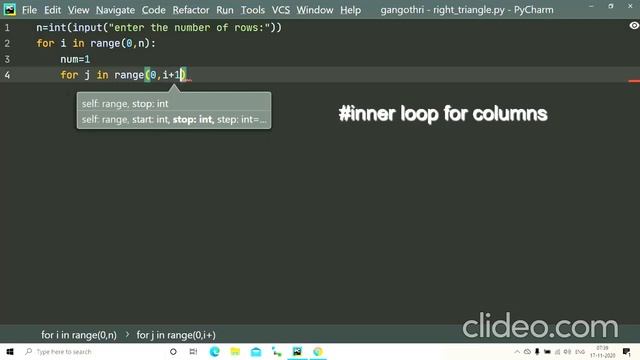This screenshot has height=360, width=640.
Task: Open the notification center icon
Action: pos(627,351)
